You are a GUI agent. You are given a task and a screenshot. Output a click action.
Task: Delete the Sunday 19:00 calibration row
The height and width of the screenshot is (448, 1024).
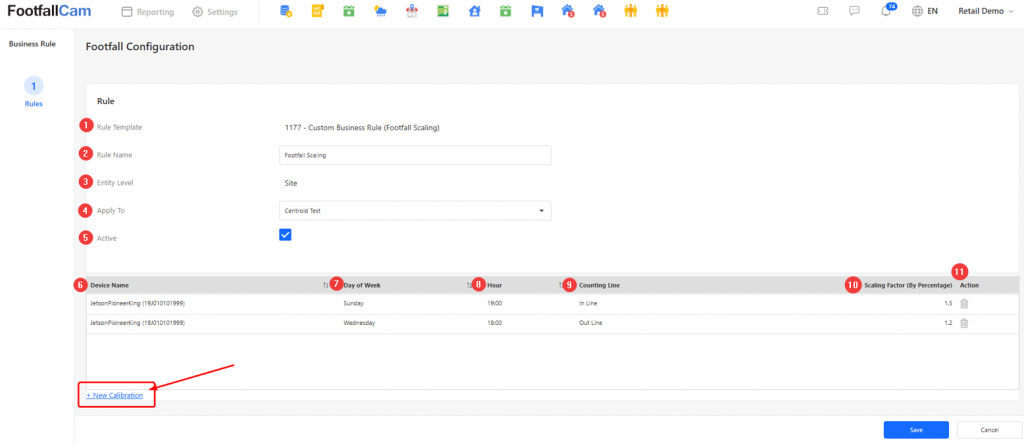(964, 303)
